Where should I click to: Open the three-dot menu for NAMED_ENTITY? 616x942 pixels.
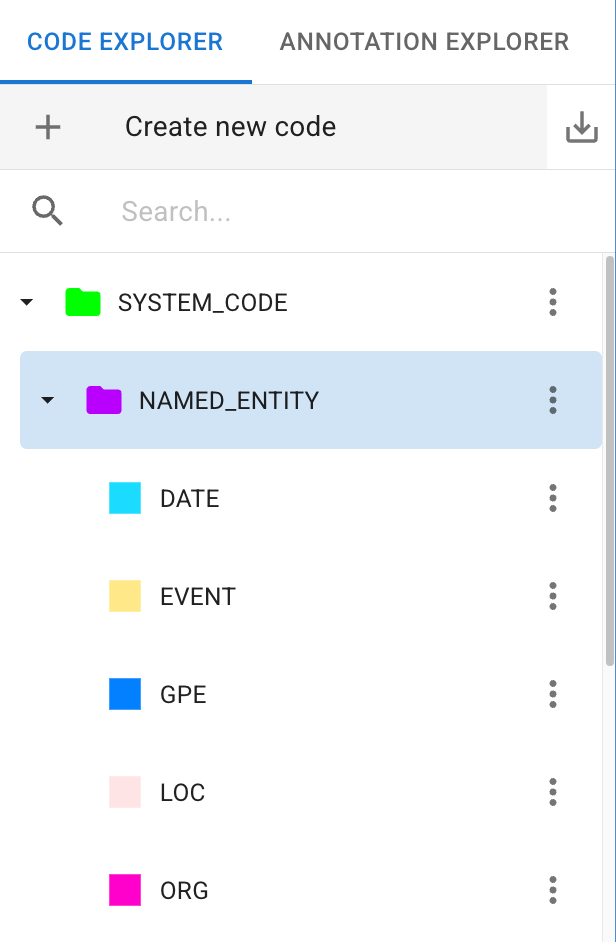pyautogui.click(x=553, y=400)
